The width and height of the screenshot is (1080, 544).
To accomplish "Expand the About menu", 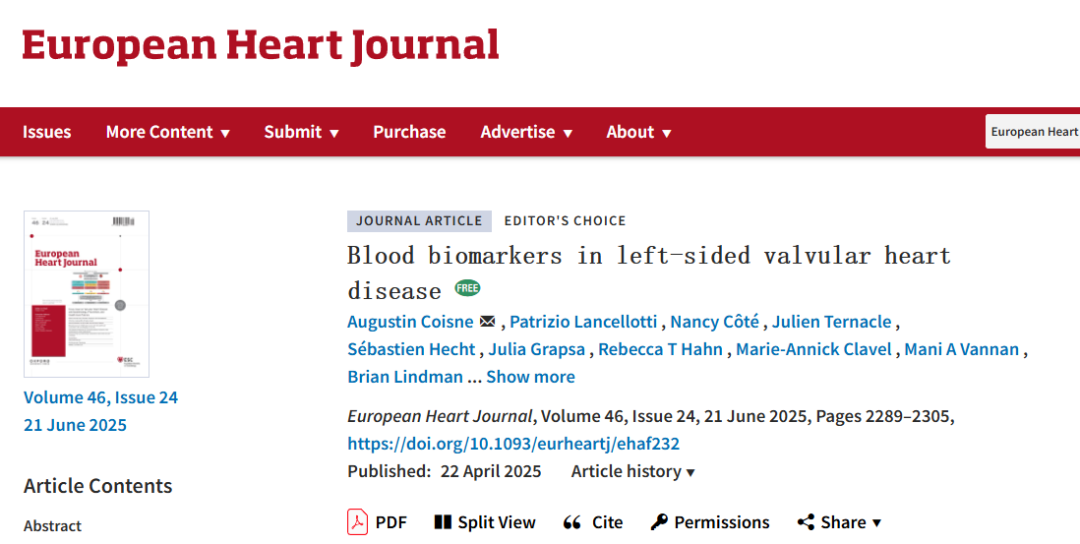I will [638, 132].
